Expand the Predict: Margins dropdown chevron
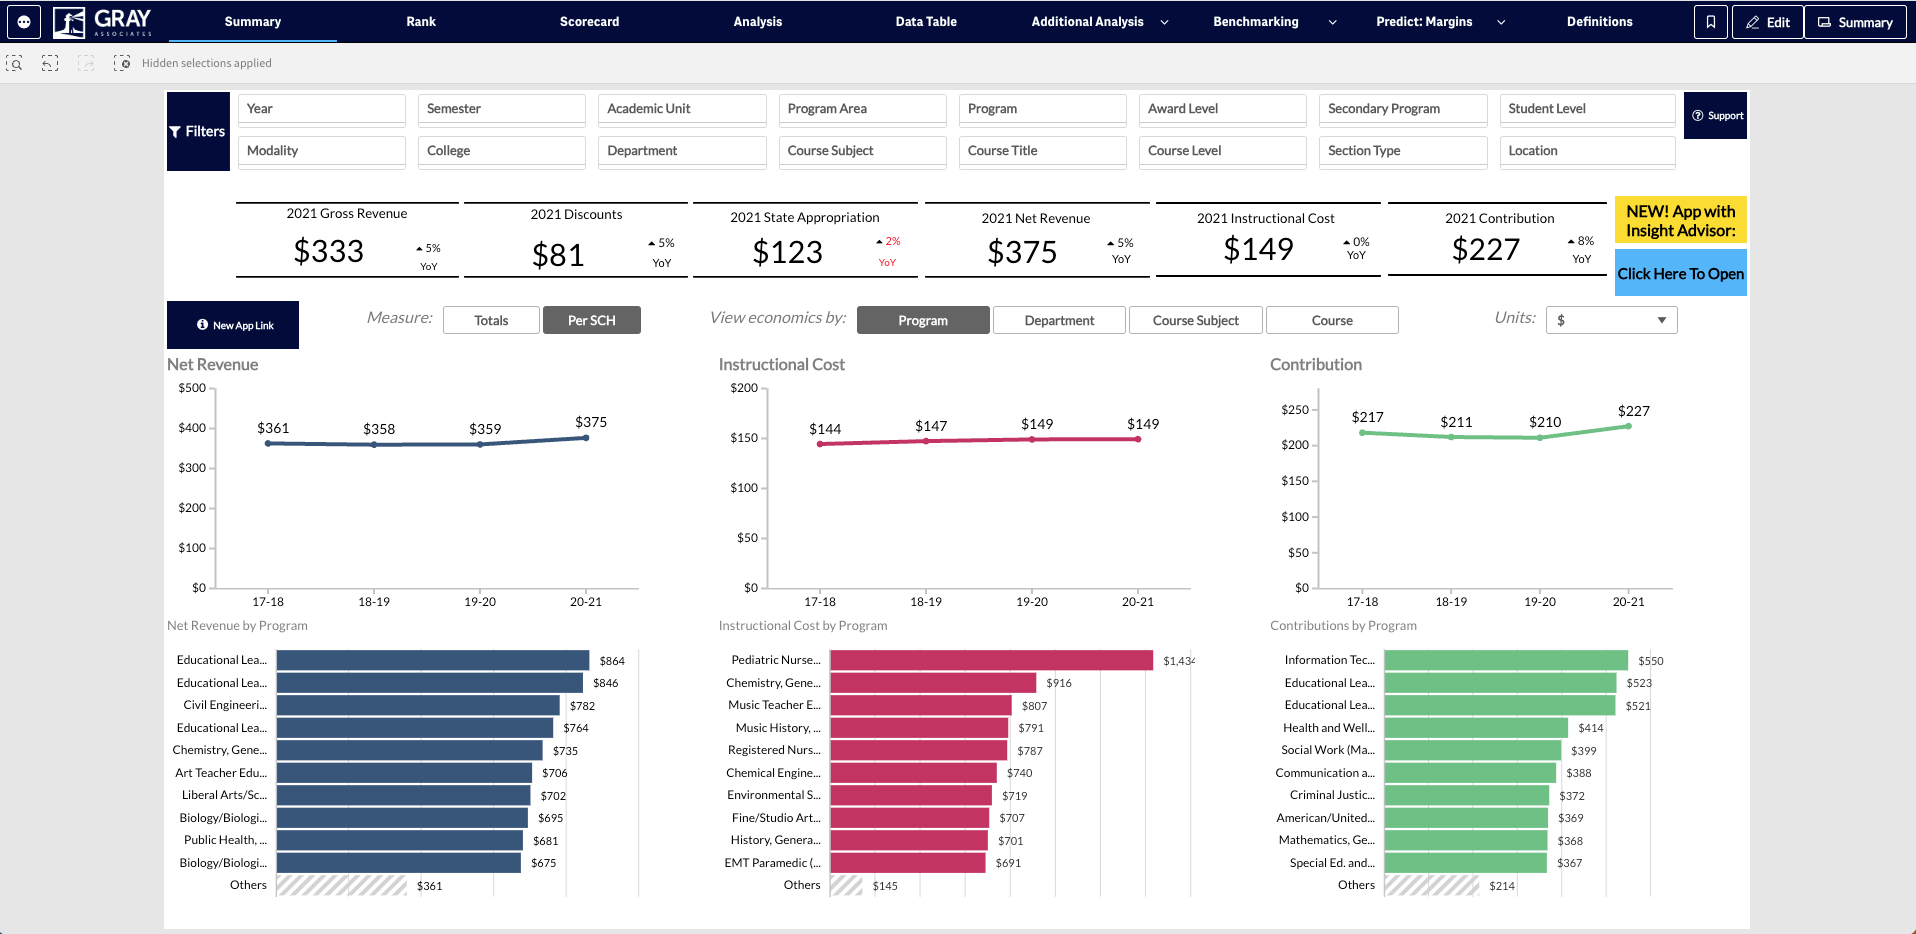 (1501, 22)
